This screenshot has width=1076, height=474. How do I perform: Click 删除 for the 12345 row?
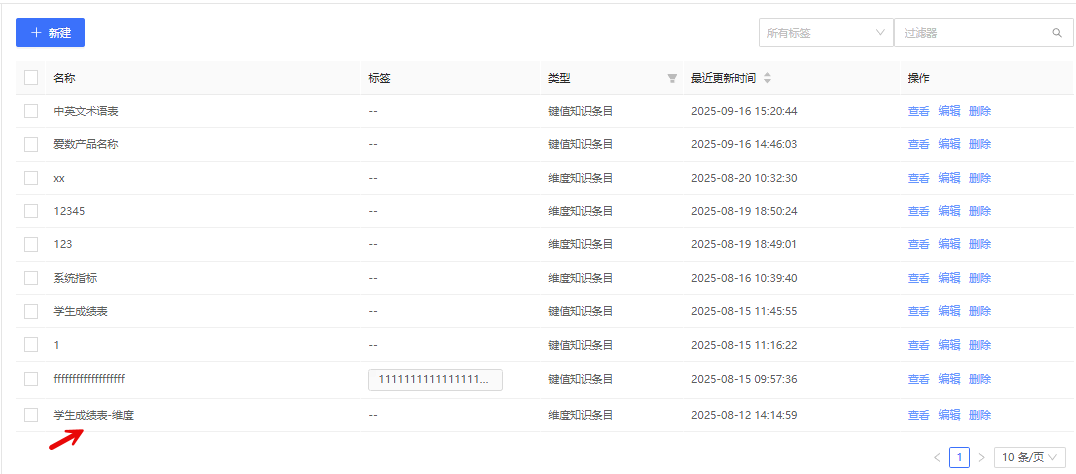click(980, 211)
